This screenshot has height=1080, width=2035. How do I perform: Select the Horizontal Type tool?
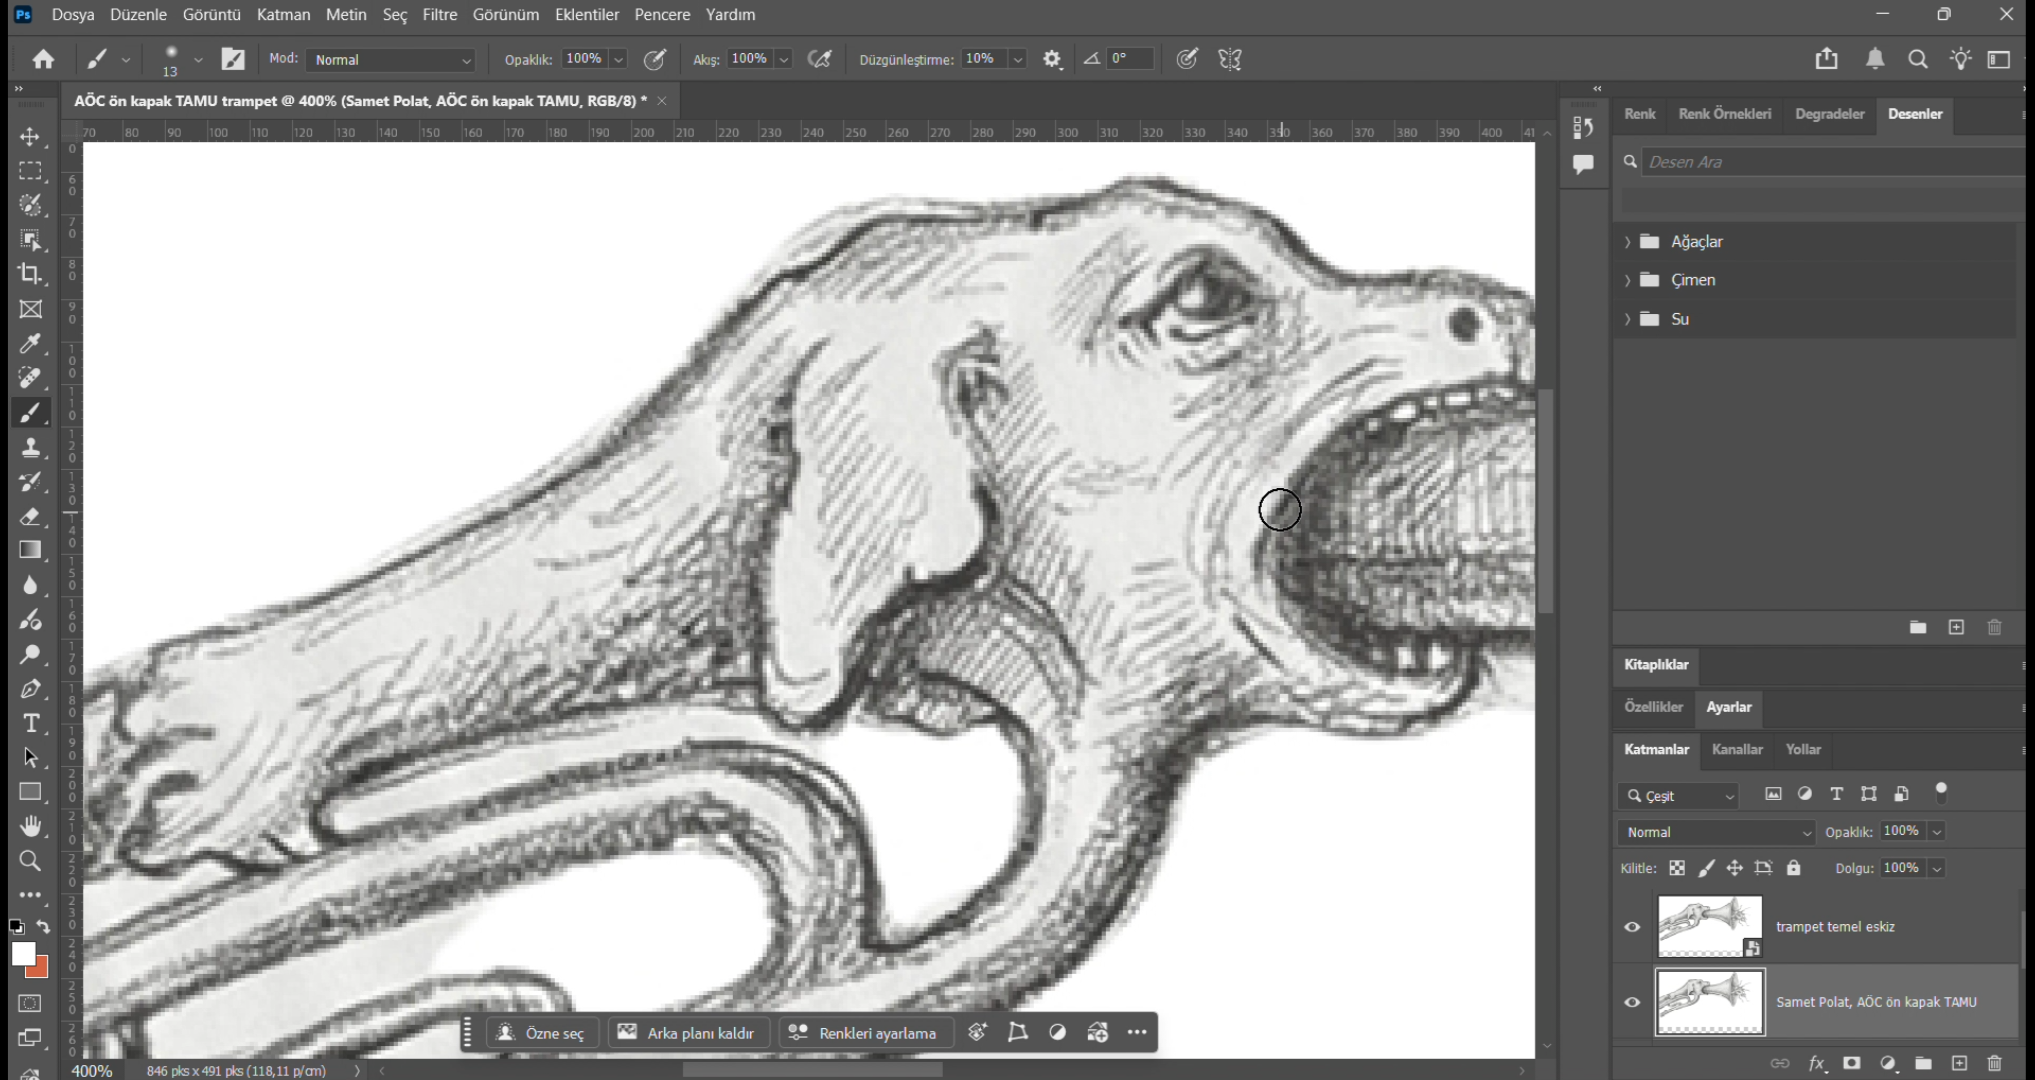click(30, 723)
